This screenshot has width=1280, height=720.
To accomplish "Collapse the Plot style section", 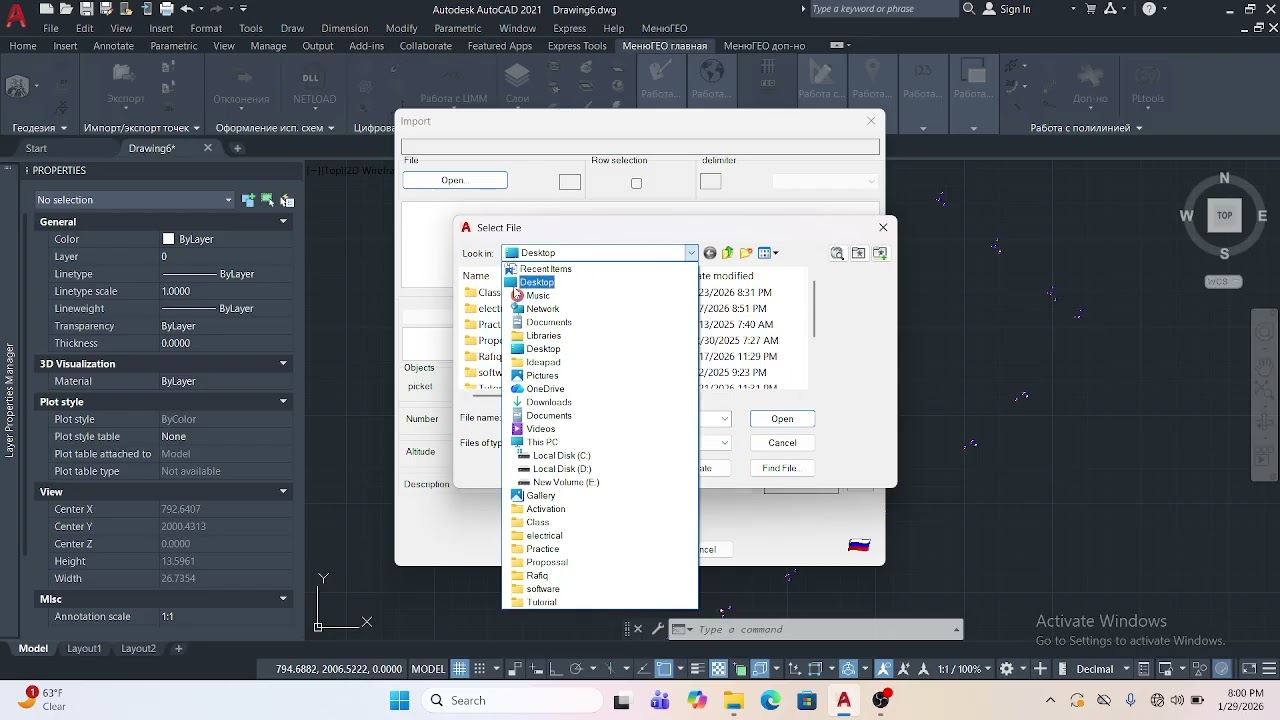I will point(283,402).
